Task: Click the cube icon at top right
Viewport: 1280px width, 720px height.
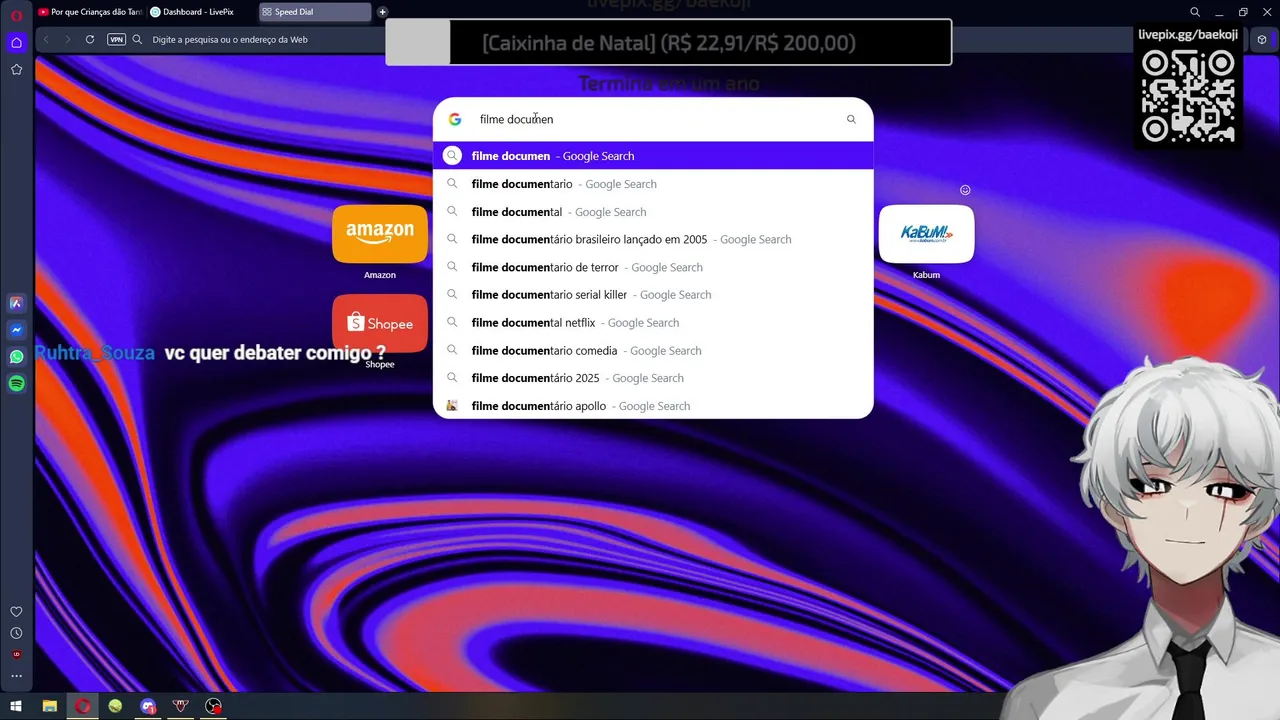Action: point(1262,40)
